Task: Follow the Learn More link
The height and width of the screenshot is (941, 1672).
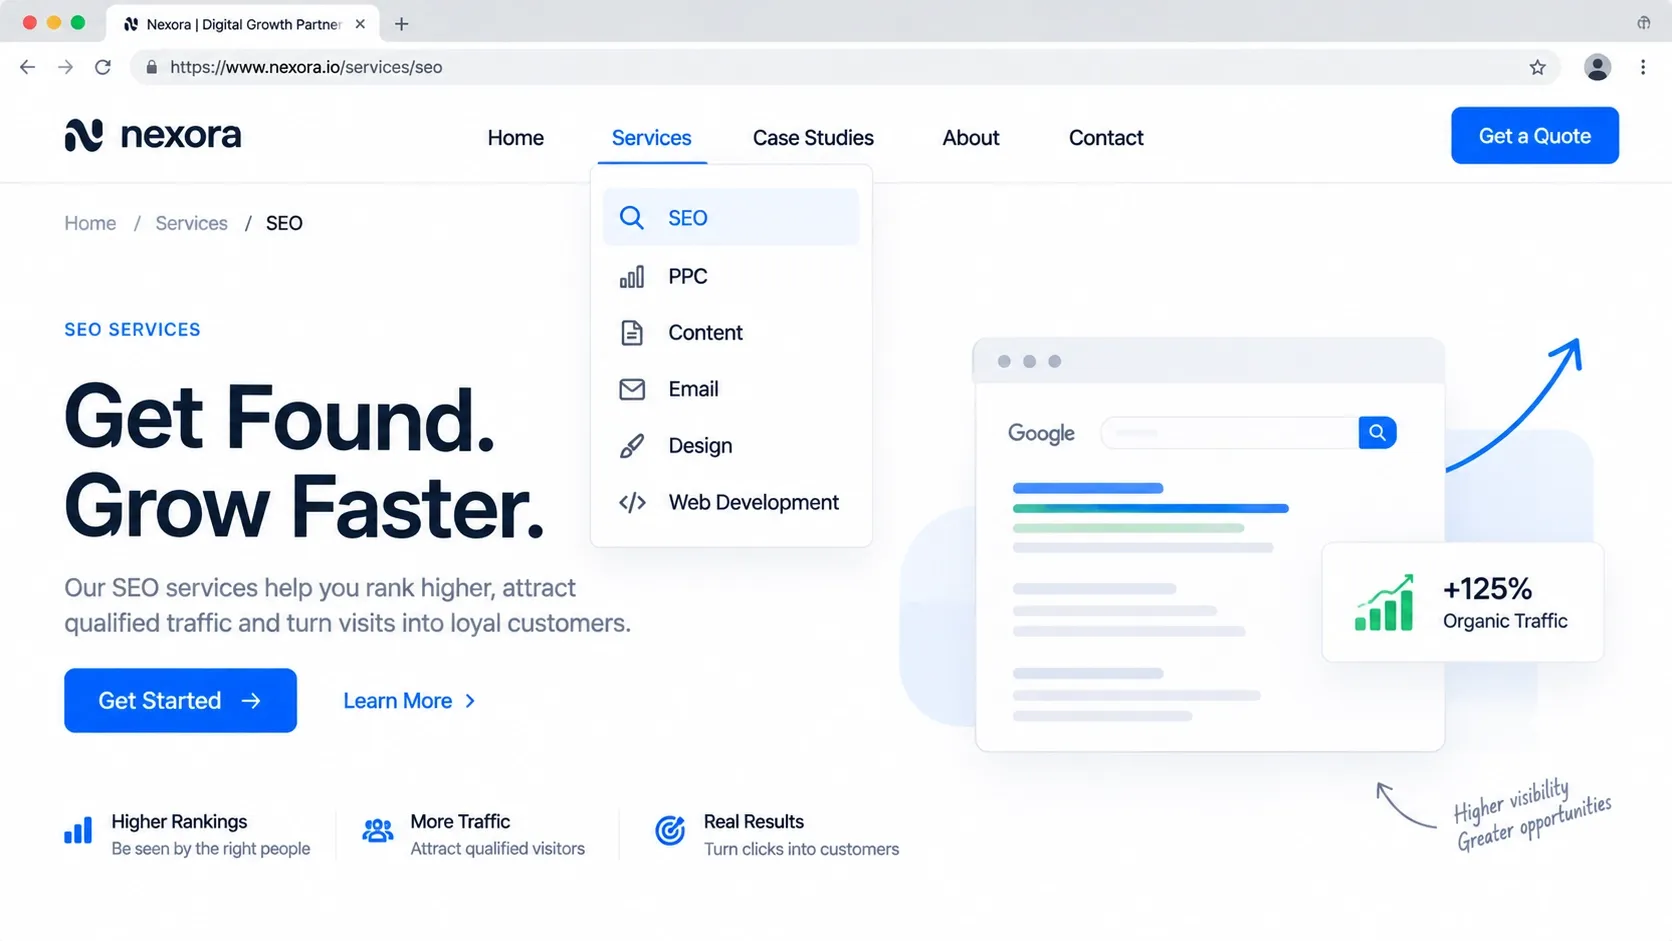Action: [409, 701]
